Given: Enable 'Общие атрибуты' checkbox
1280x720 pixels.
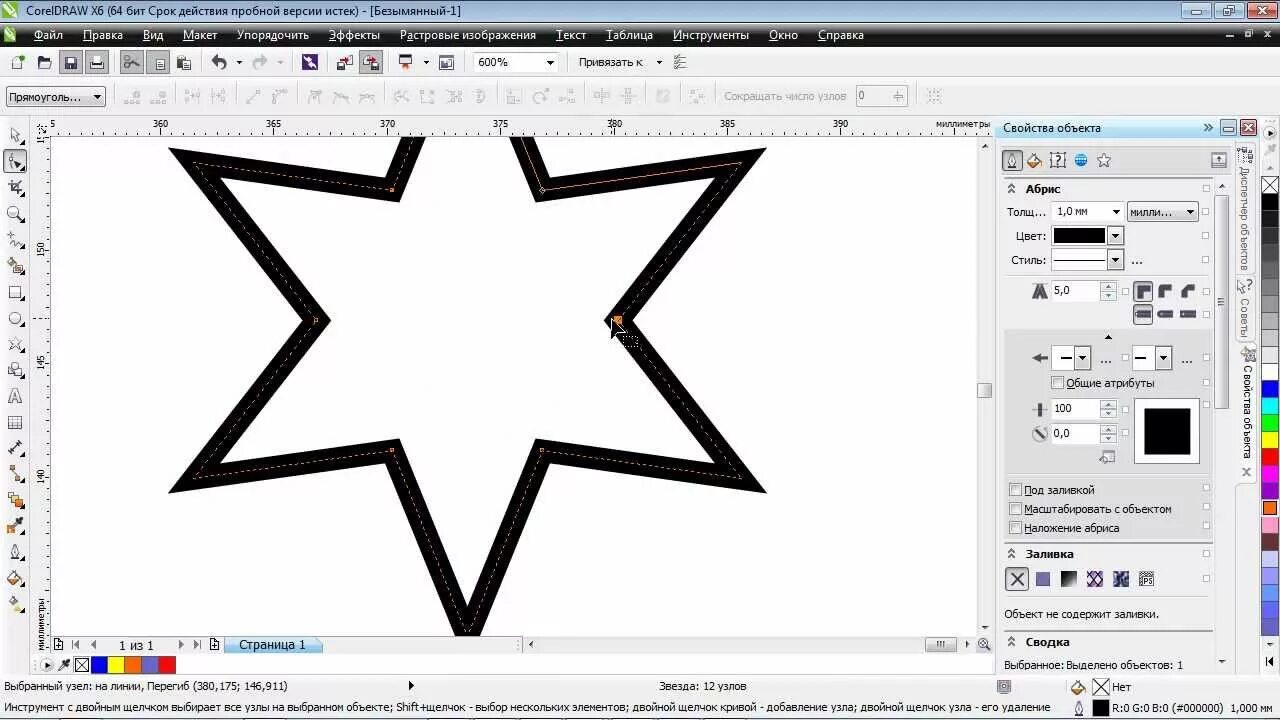Looking at the screenshot, I should 1058,383.
